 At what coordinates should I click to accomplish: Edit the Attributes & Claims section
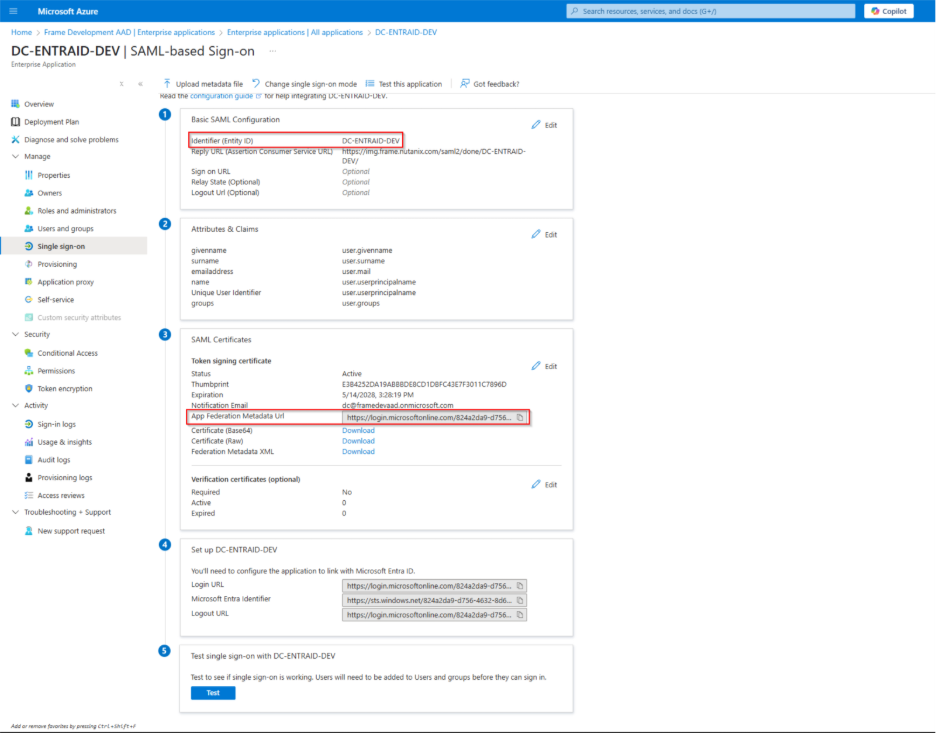pos(544,234)
